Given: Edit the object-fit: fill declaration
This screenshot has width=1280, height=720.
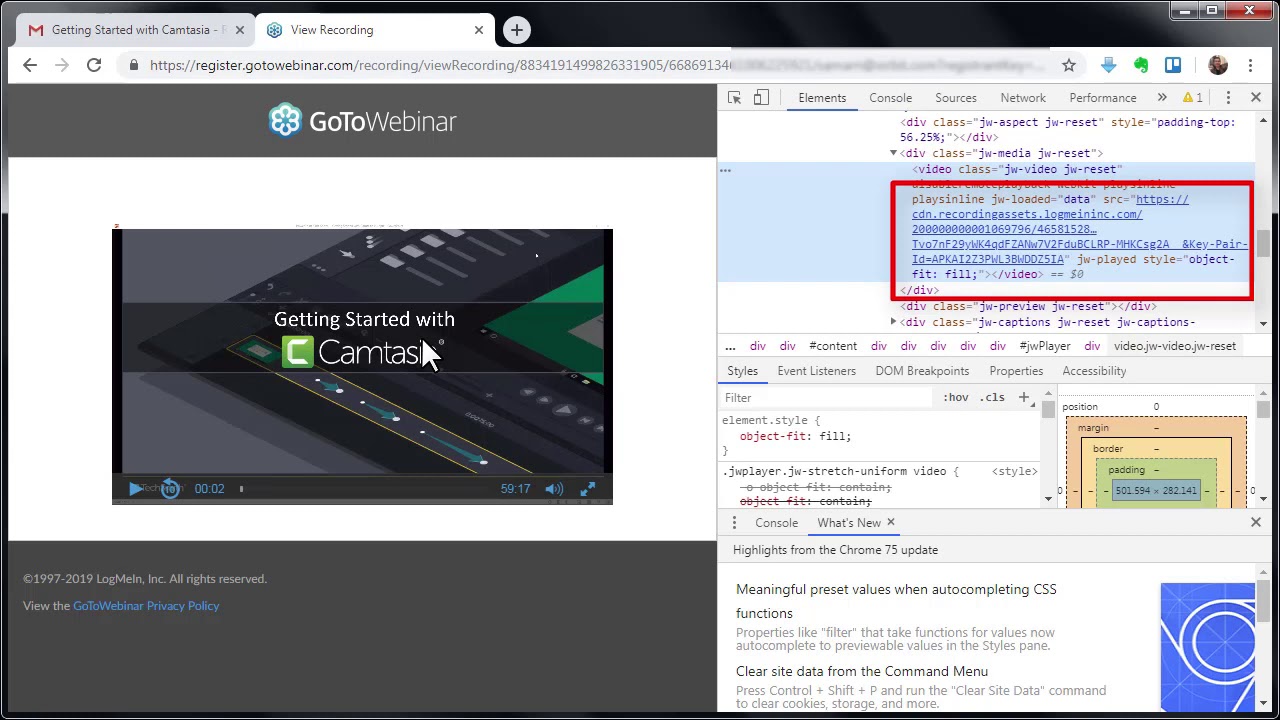Looking at the screenshot, I should coord(795,437).
